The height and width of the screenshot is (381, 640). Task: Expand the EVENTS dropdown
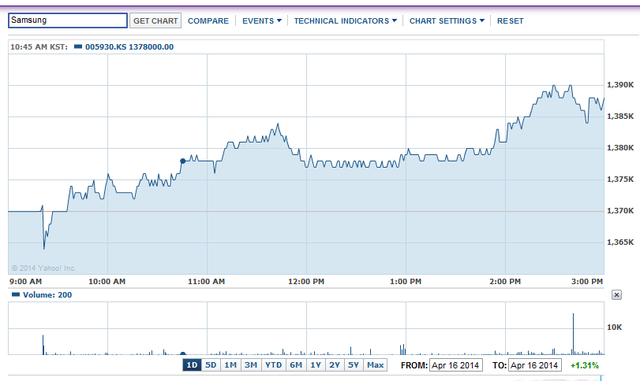pyautogui.click(x=262, y=21)
